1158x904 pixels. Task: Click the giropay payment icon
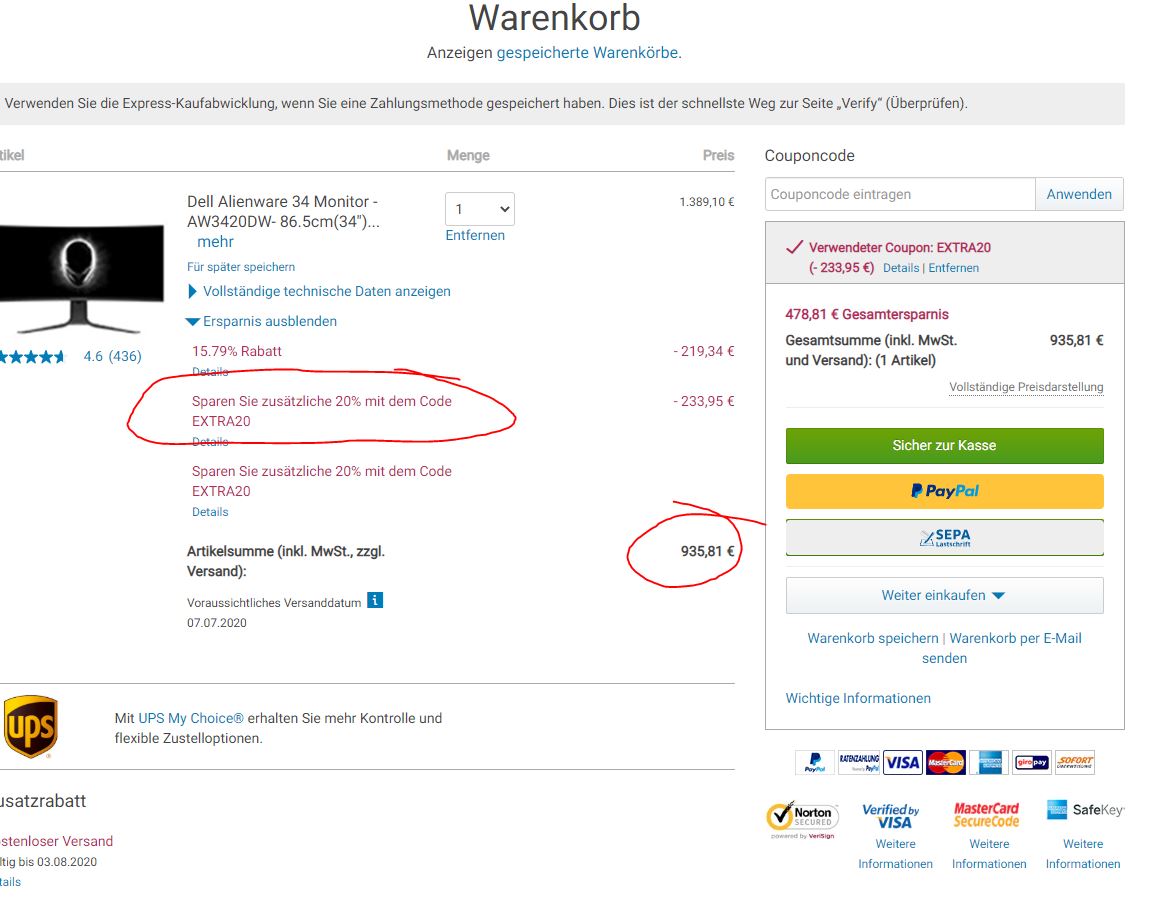pos(1032,762)
